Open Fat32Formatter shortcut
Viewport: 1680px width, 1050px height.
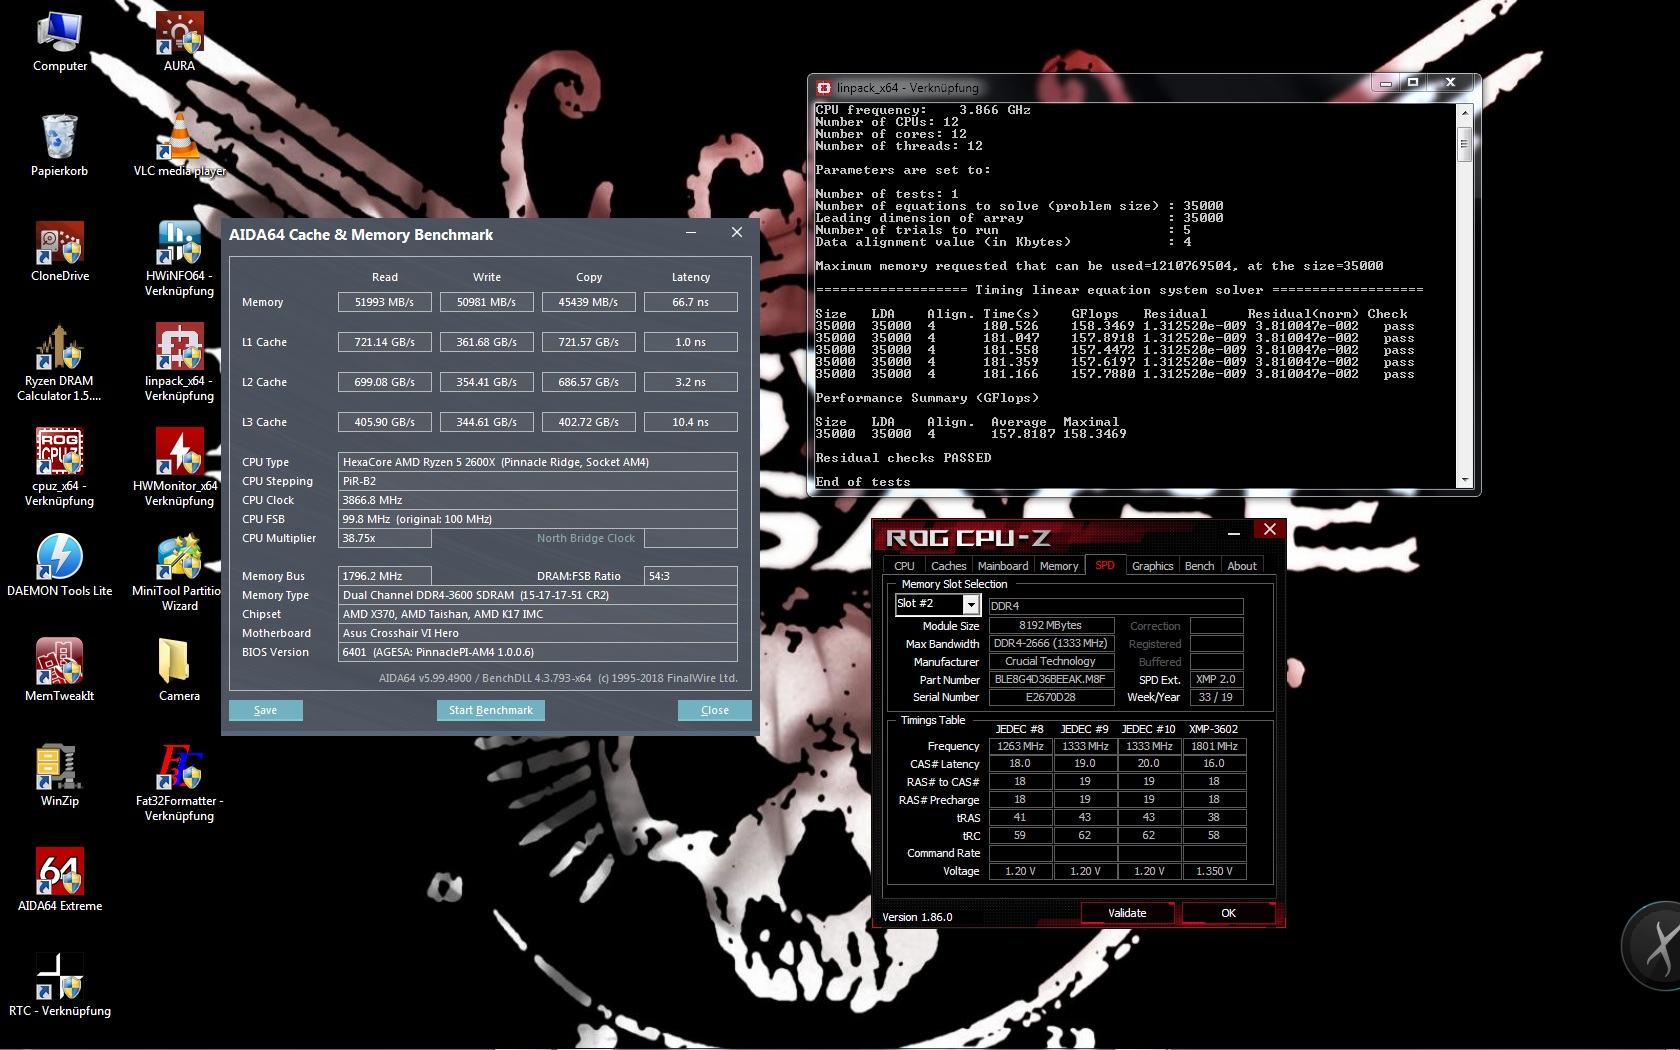[x=179, y=783]
